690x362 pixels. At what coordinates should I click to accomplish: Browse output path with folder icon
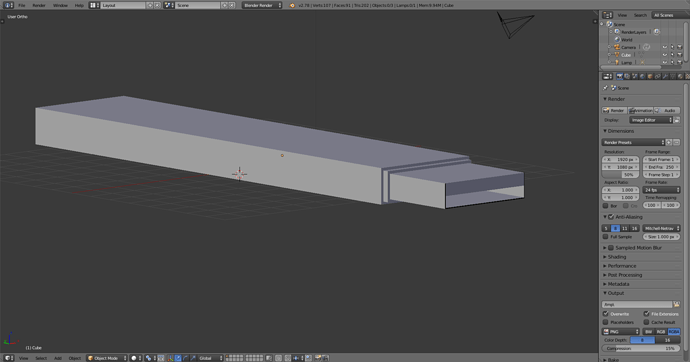click(x=676, y=304)
